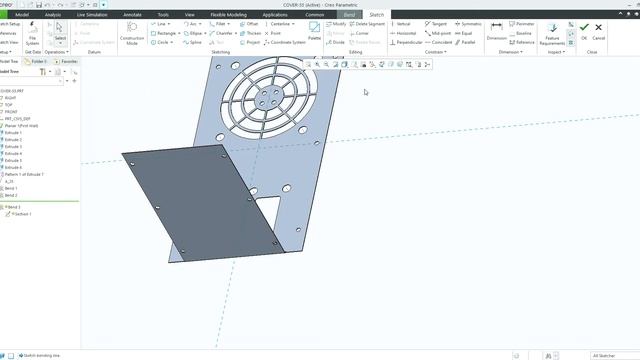Open the Model ribbon tab
The image size is (640, 360).
tap(22, 15)
